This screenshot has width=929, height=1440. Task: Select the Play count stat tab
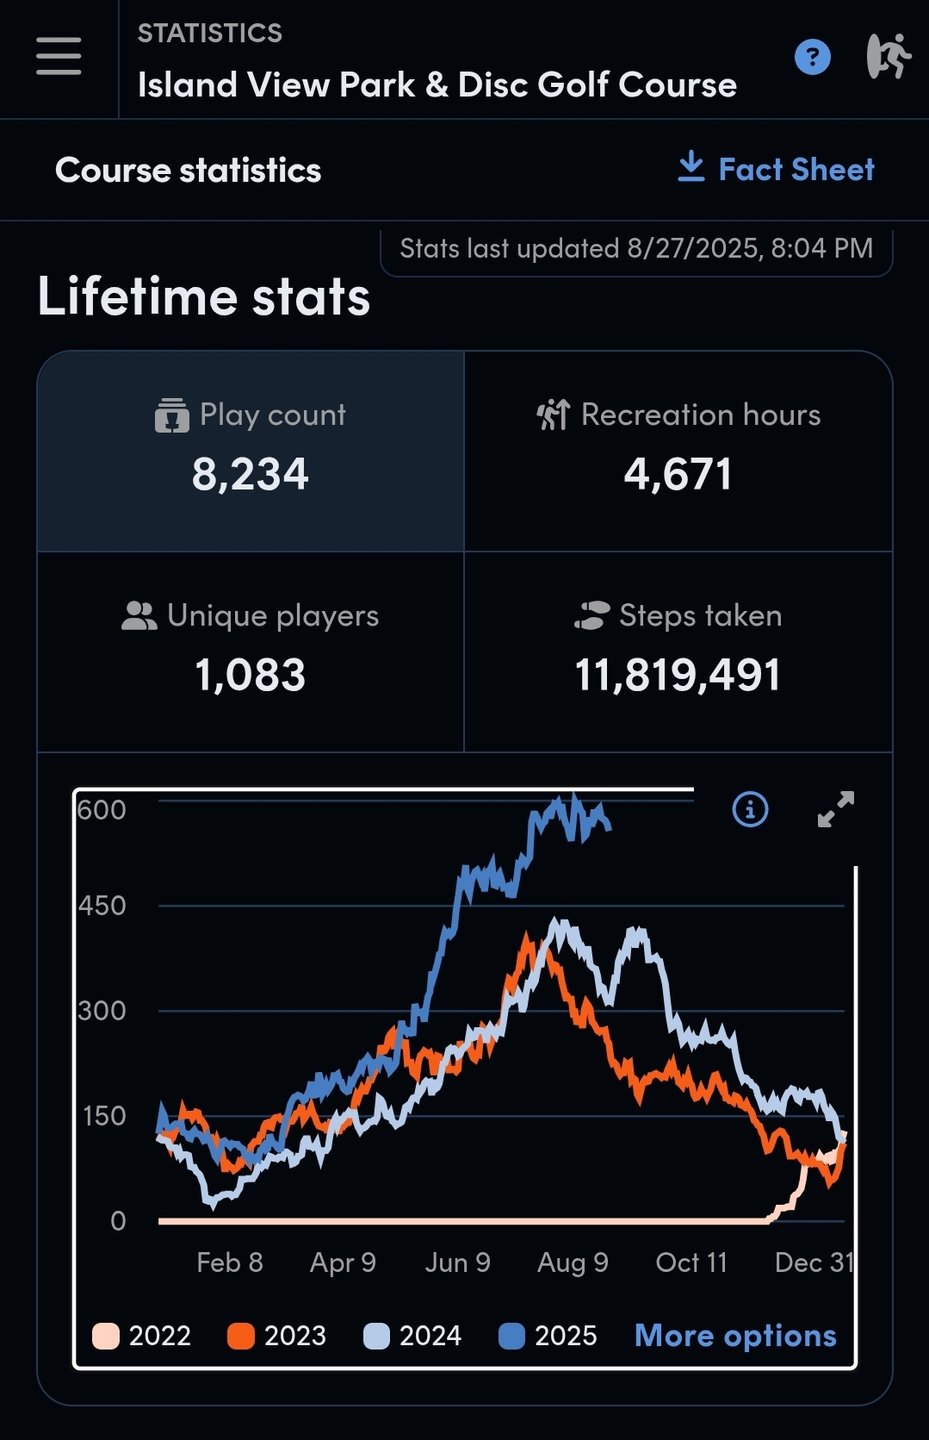pos(251,451)
